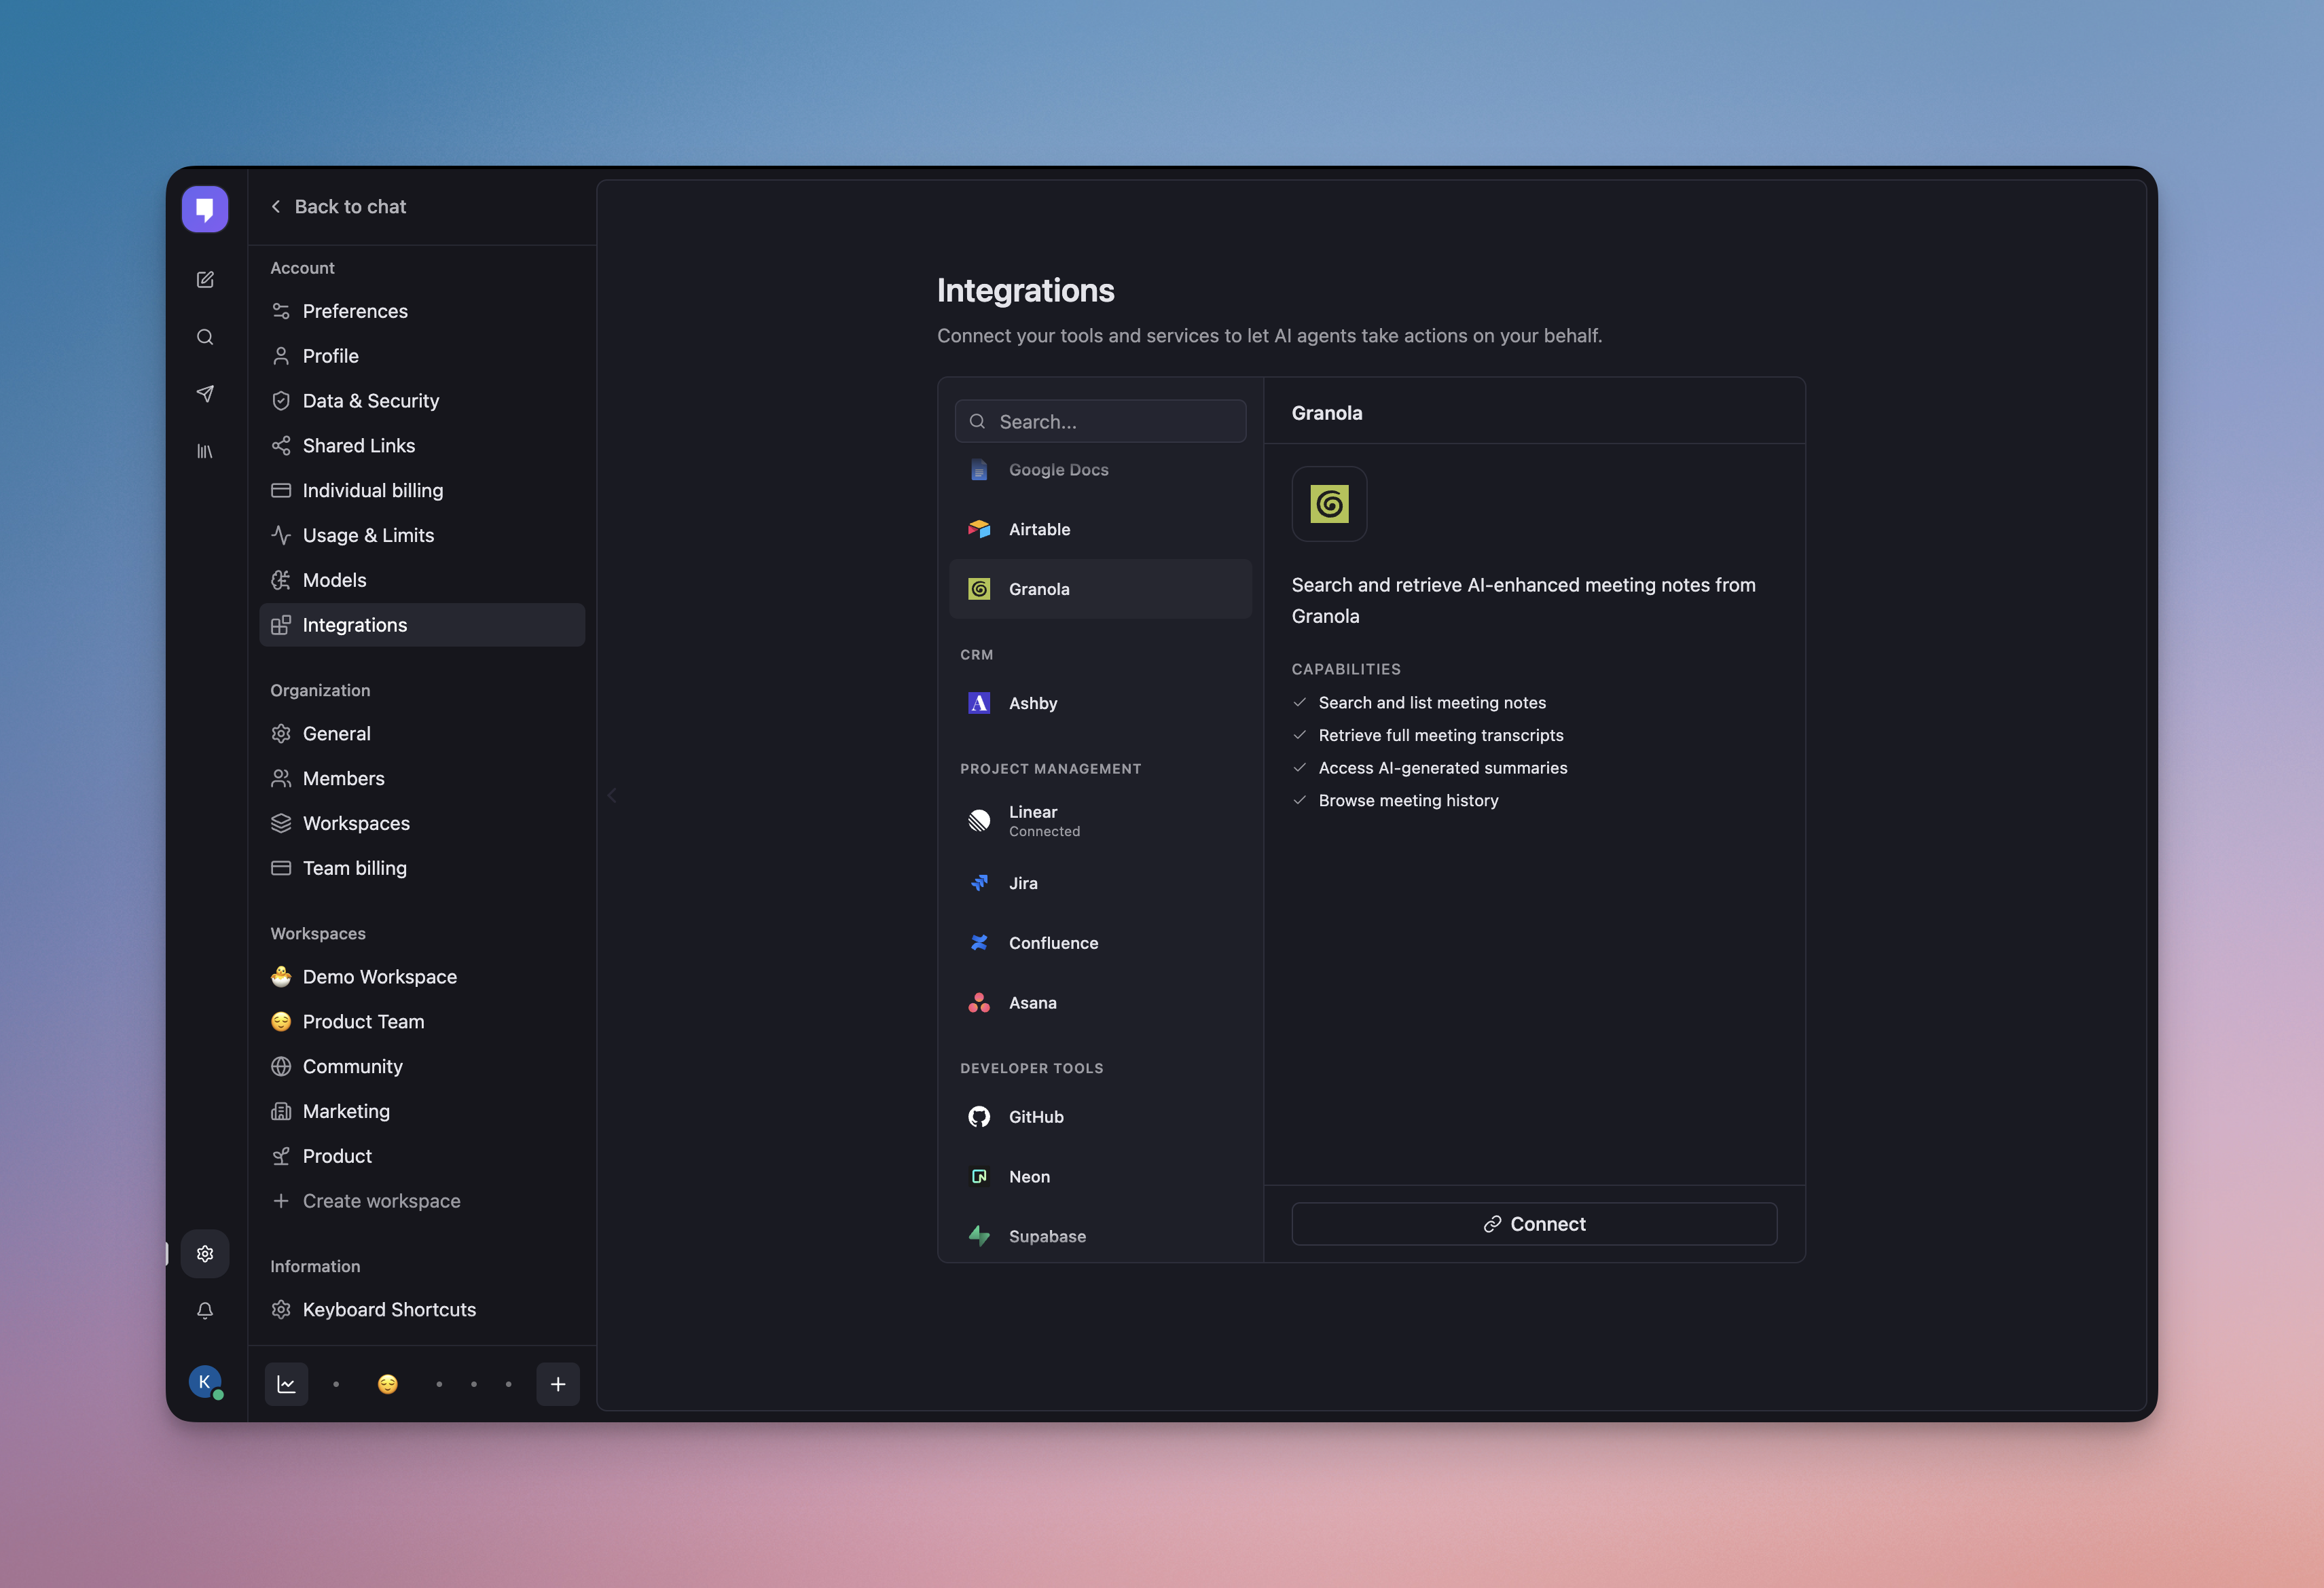Screen dimensions: 2324x1588
Task: Click the chart icon in bottom bar
Action: 286,1384
